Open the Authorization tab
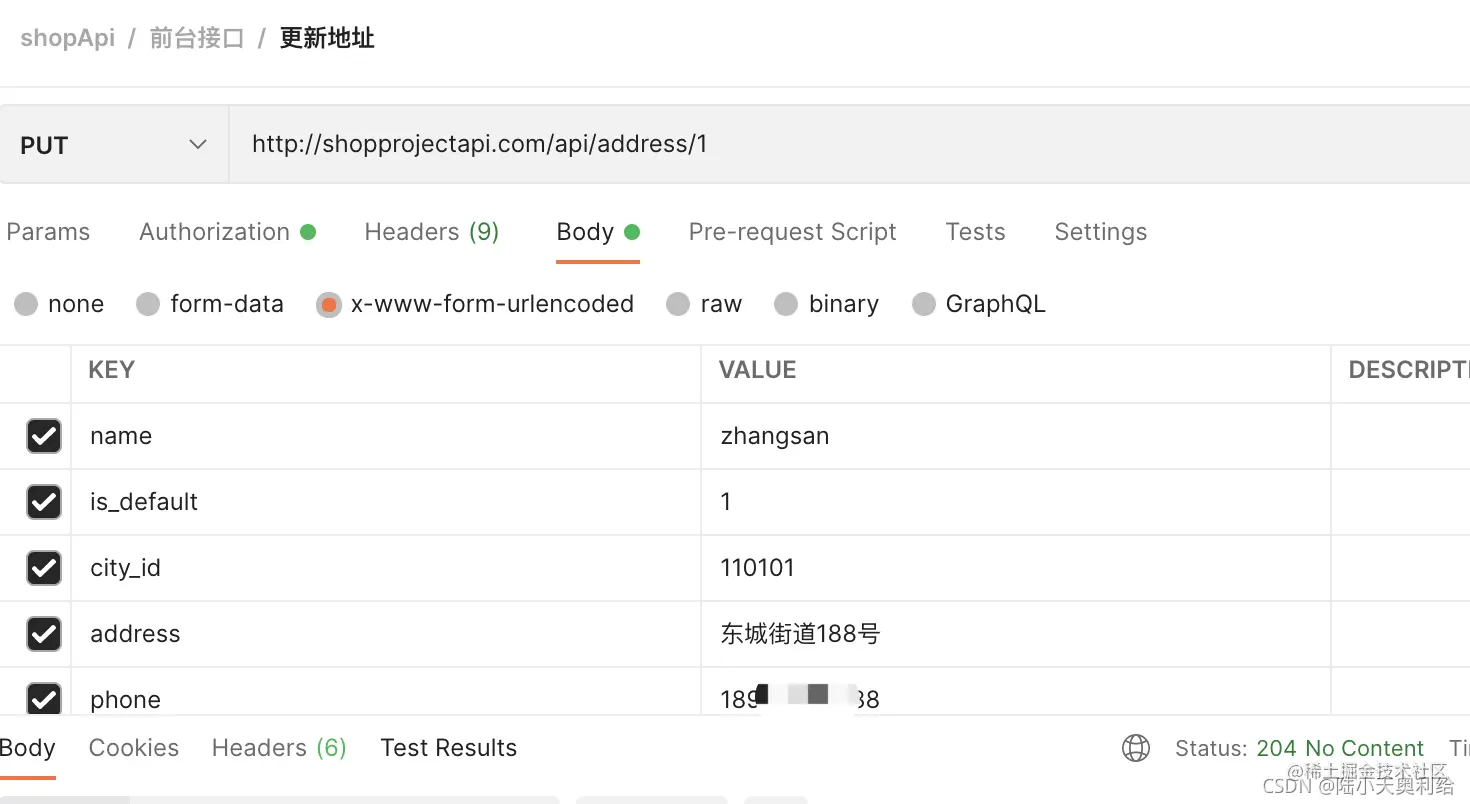Image resolution: width=1470 pixels, height=804 pixels. [227, 232]
